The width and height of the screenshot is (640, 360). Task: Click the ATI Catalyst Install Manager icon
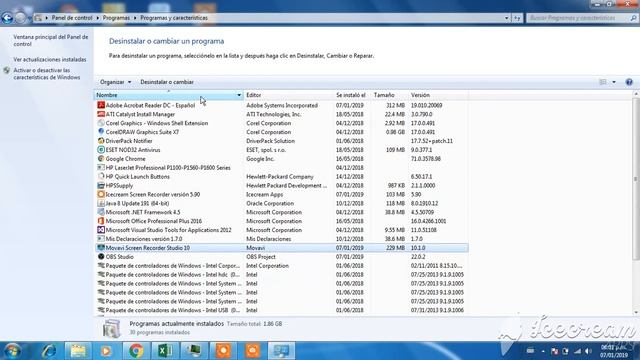[101, 114]
